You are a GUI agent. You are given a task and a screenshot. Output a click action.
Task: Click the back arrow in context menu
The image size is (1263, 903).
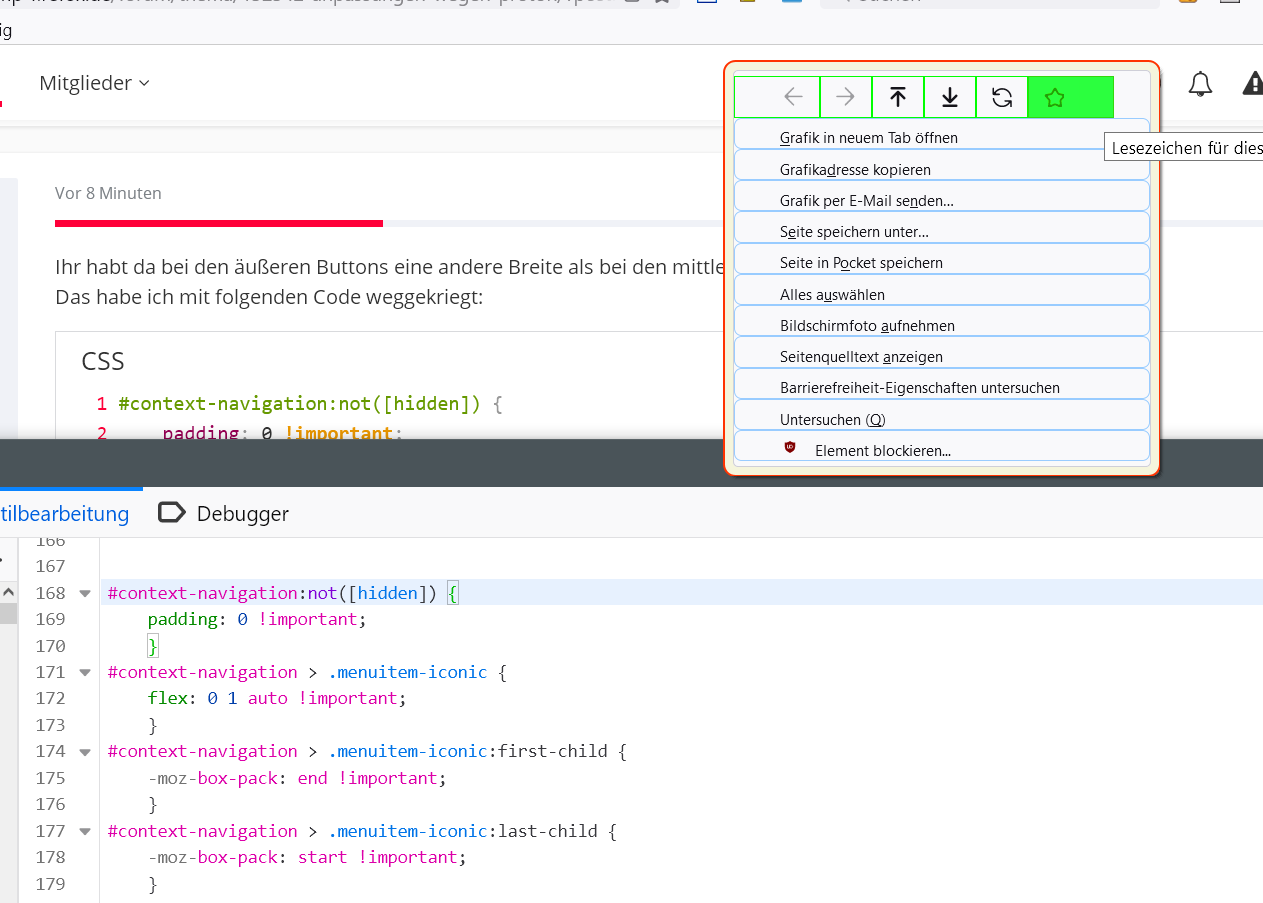click(793, 97)
